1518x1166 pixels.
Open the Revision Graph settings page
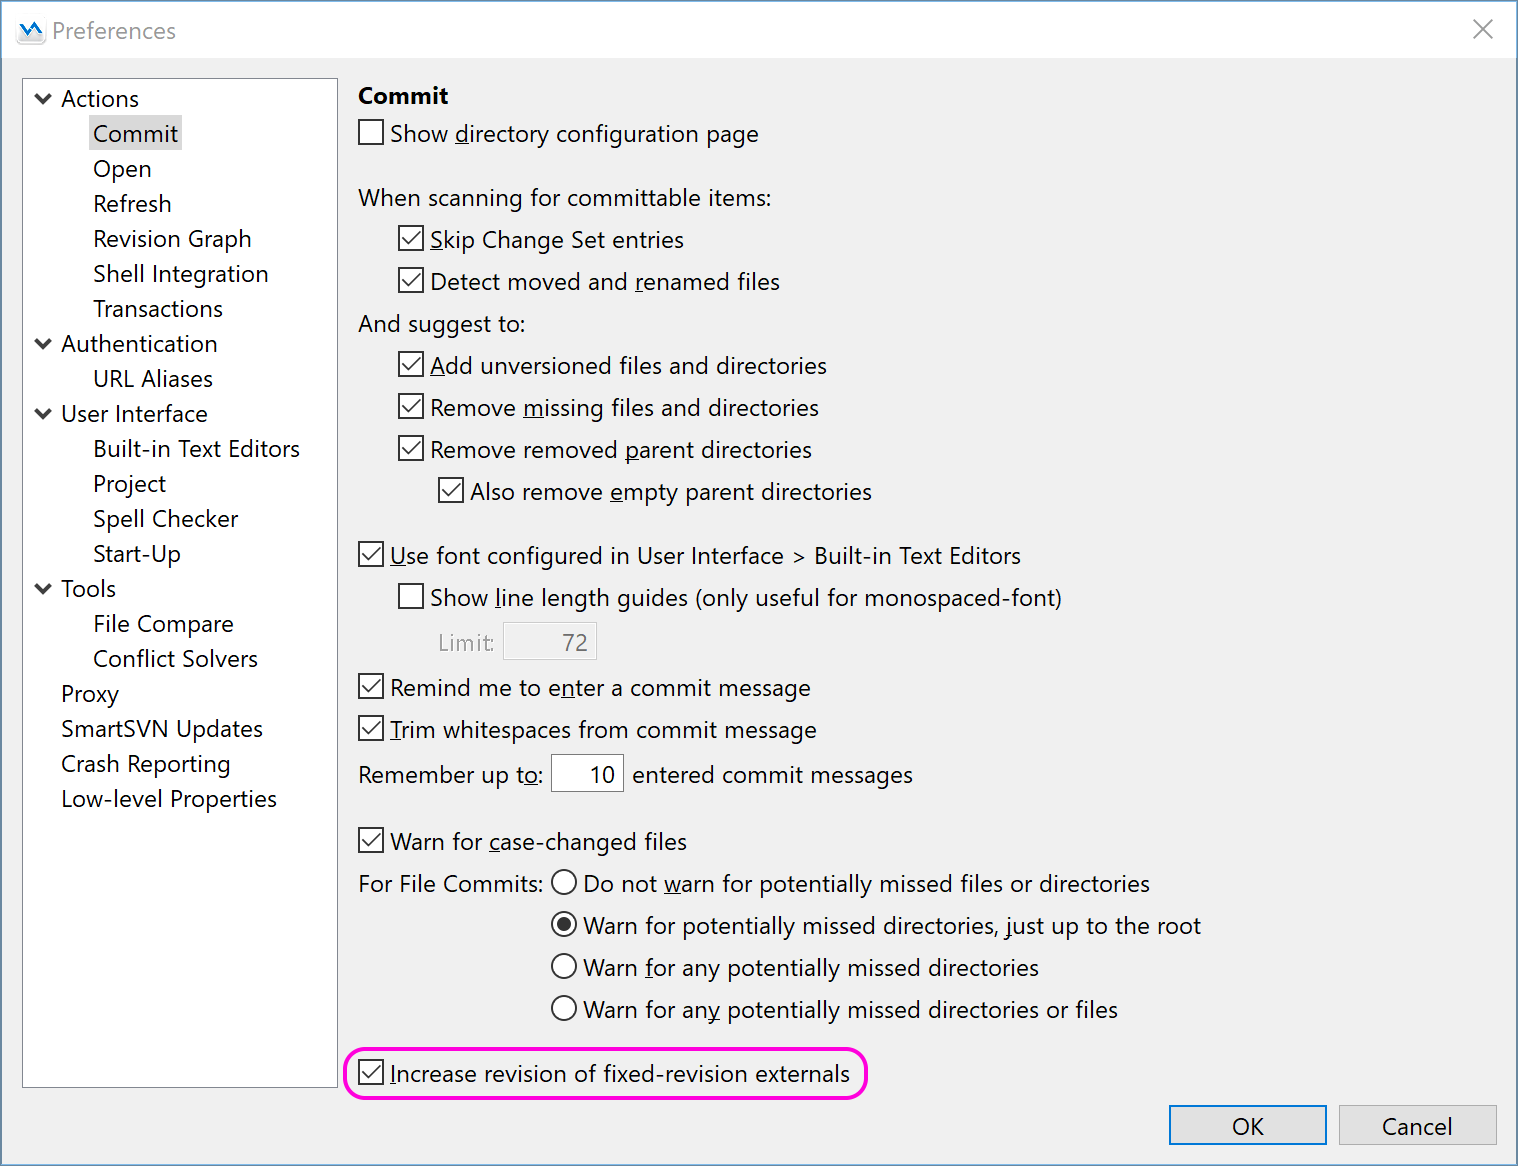(x=171, y=238)
